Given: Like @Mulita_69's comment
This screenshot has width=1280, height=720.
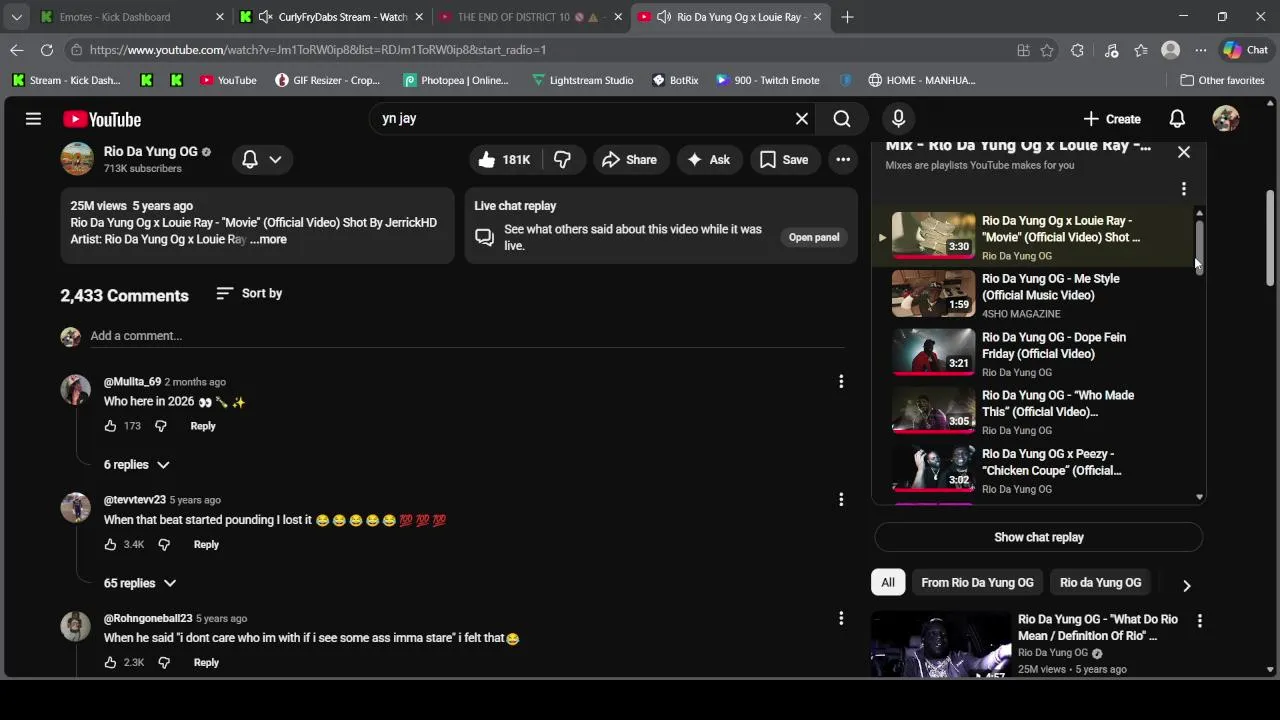Looking at the screenshot, I should pos(110,426).
